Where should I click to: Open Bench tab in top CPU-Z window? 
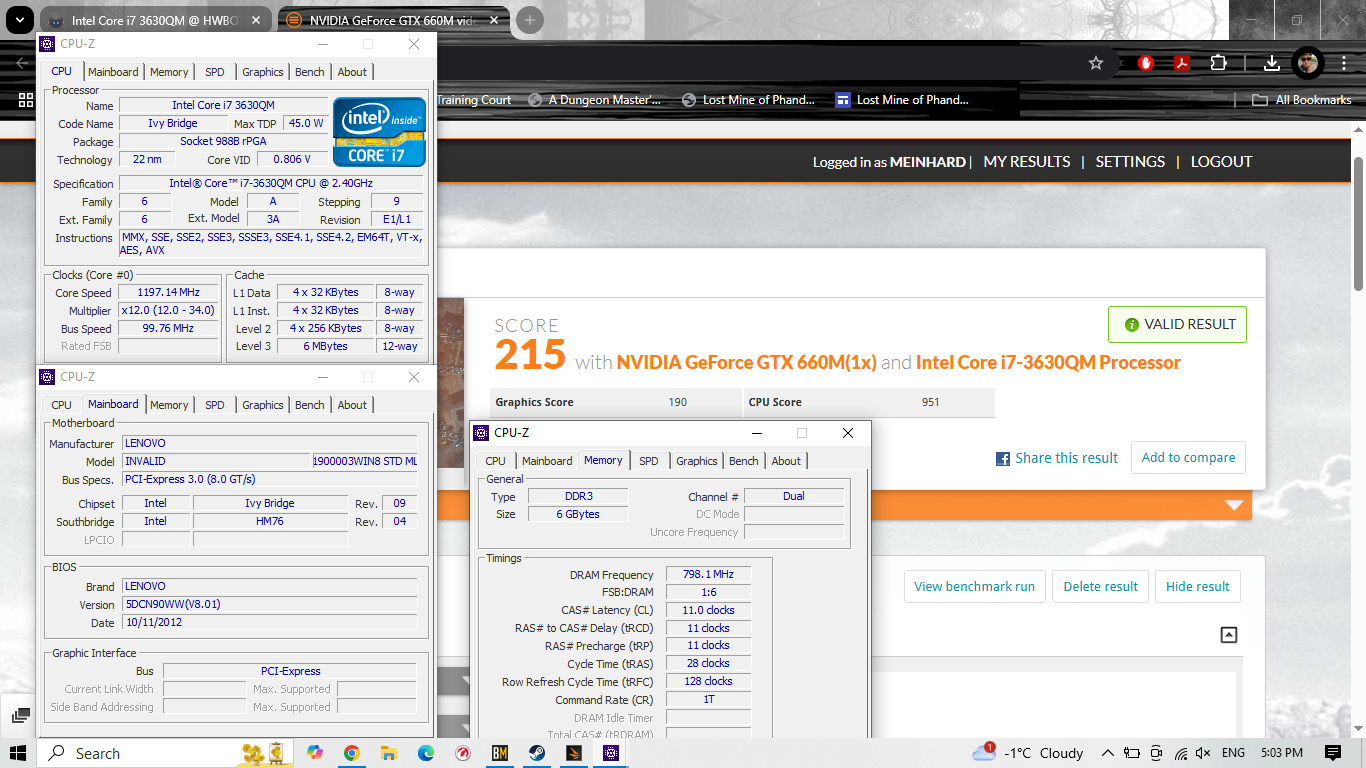click(310, 72)
